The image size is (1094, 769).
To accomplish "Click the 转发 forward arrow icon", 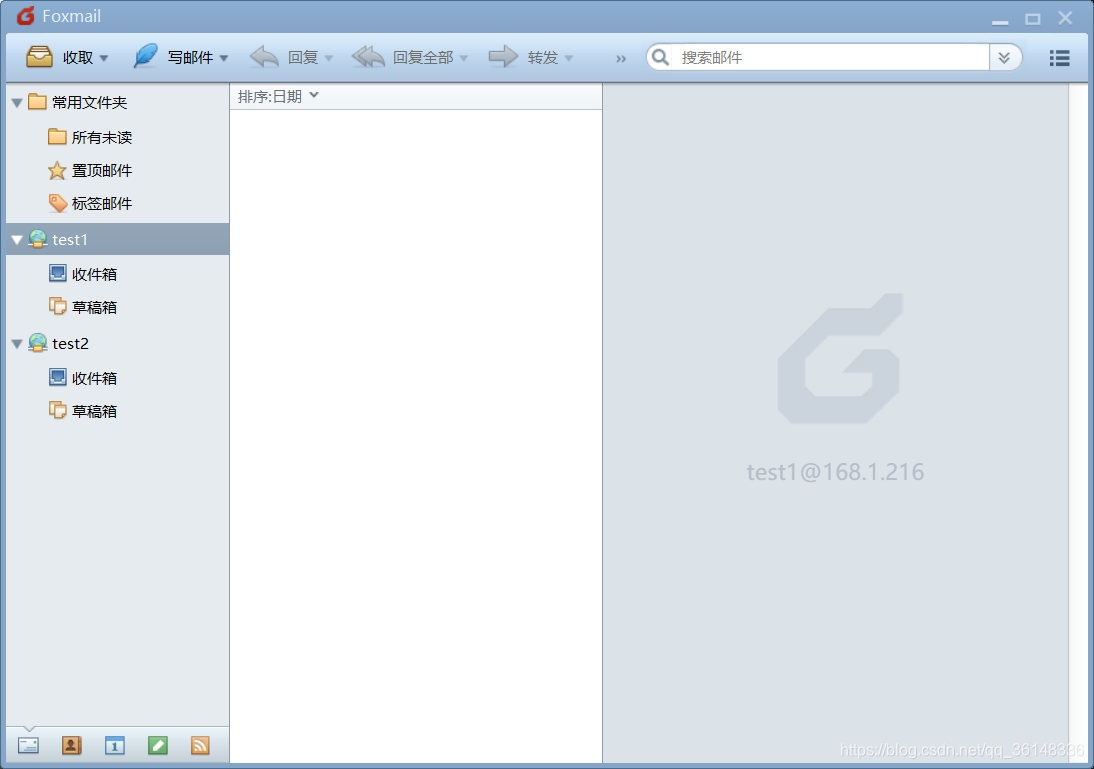I will pyautogui.click(x=503, y=57).
